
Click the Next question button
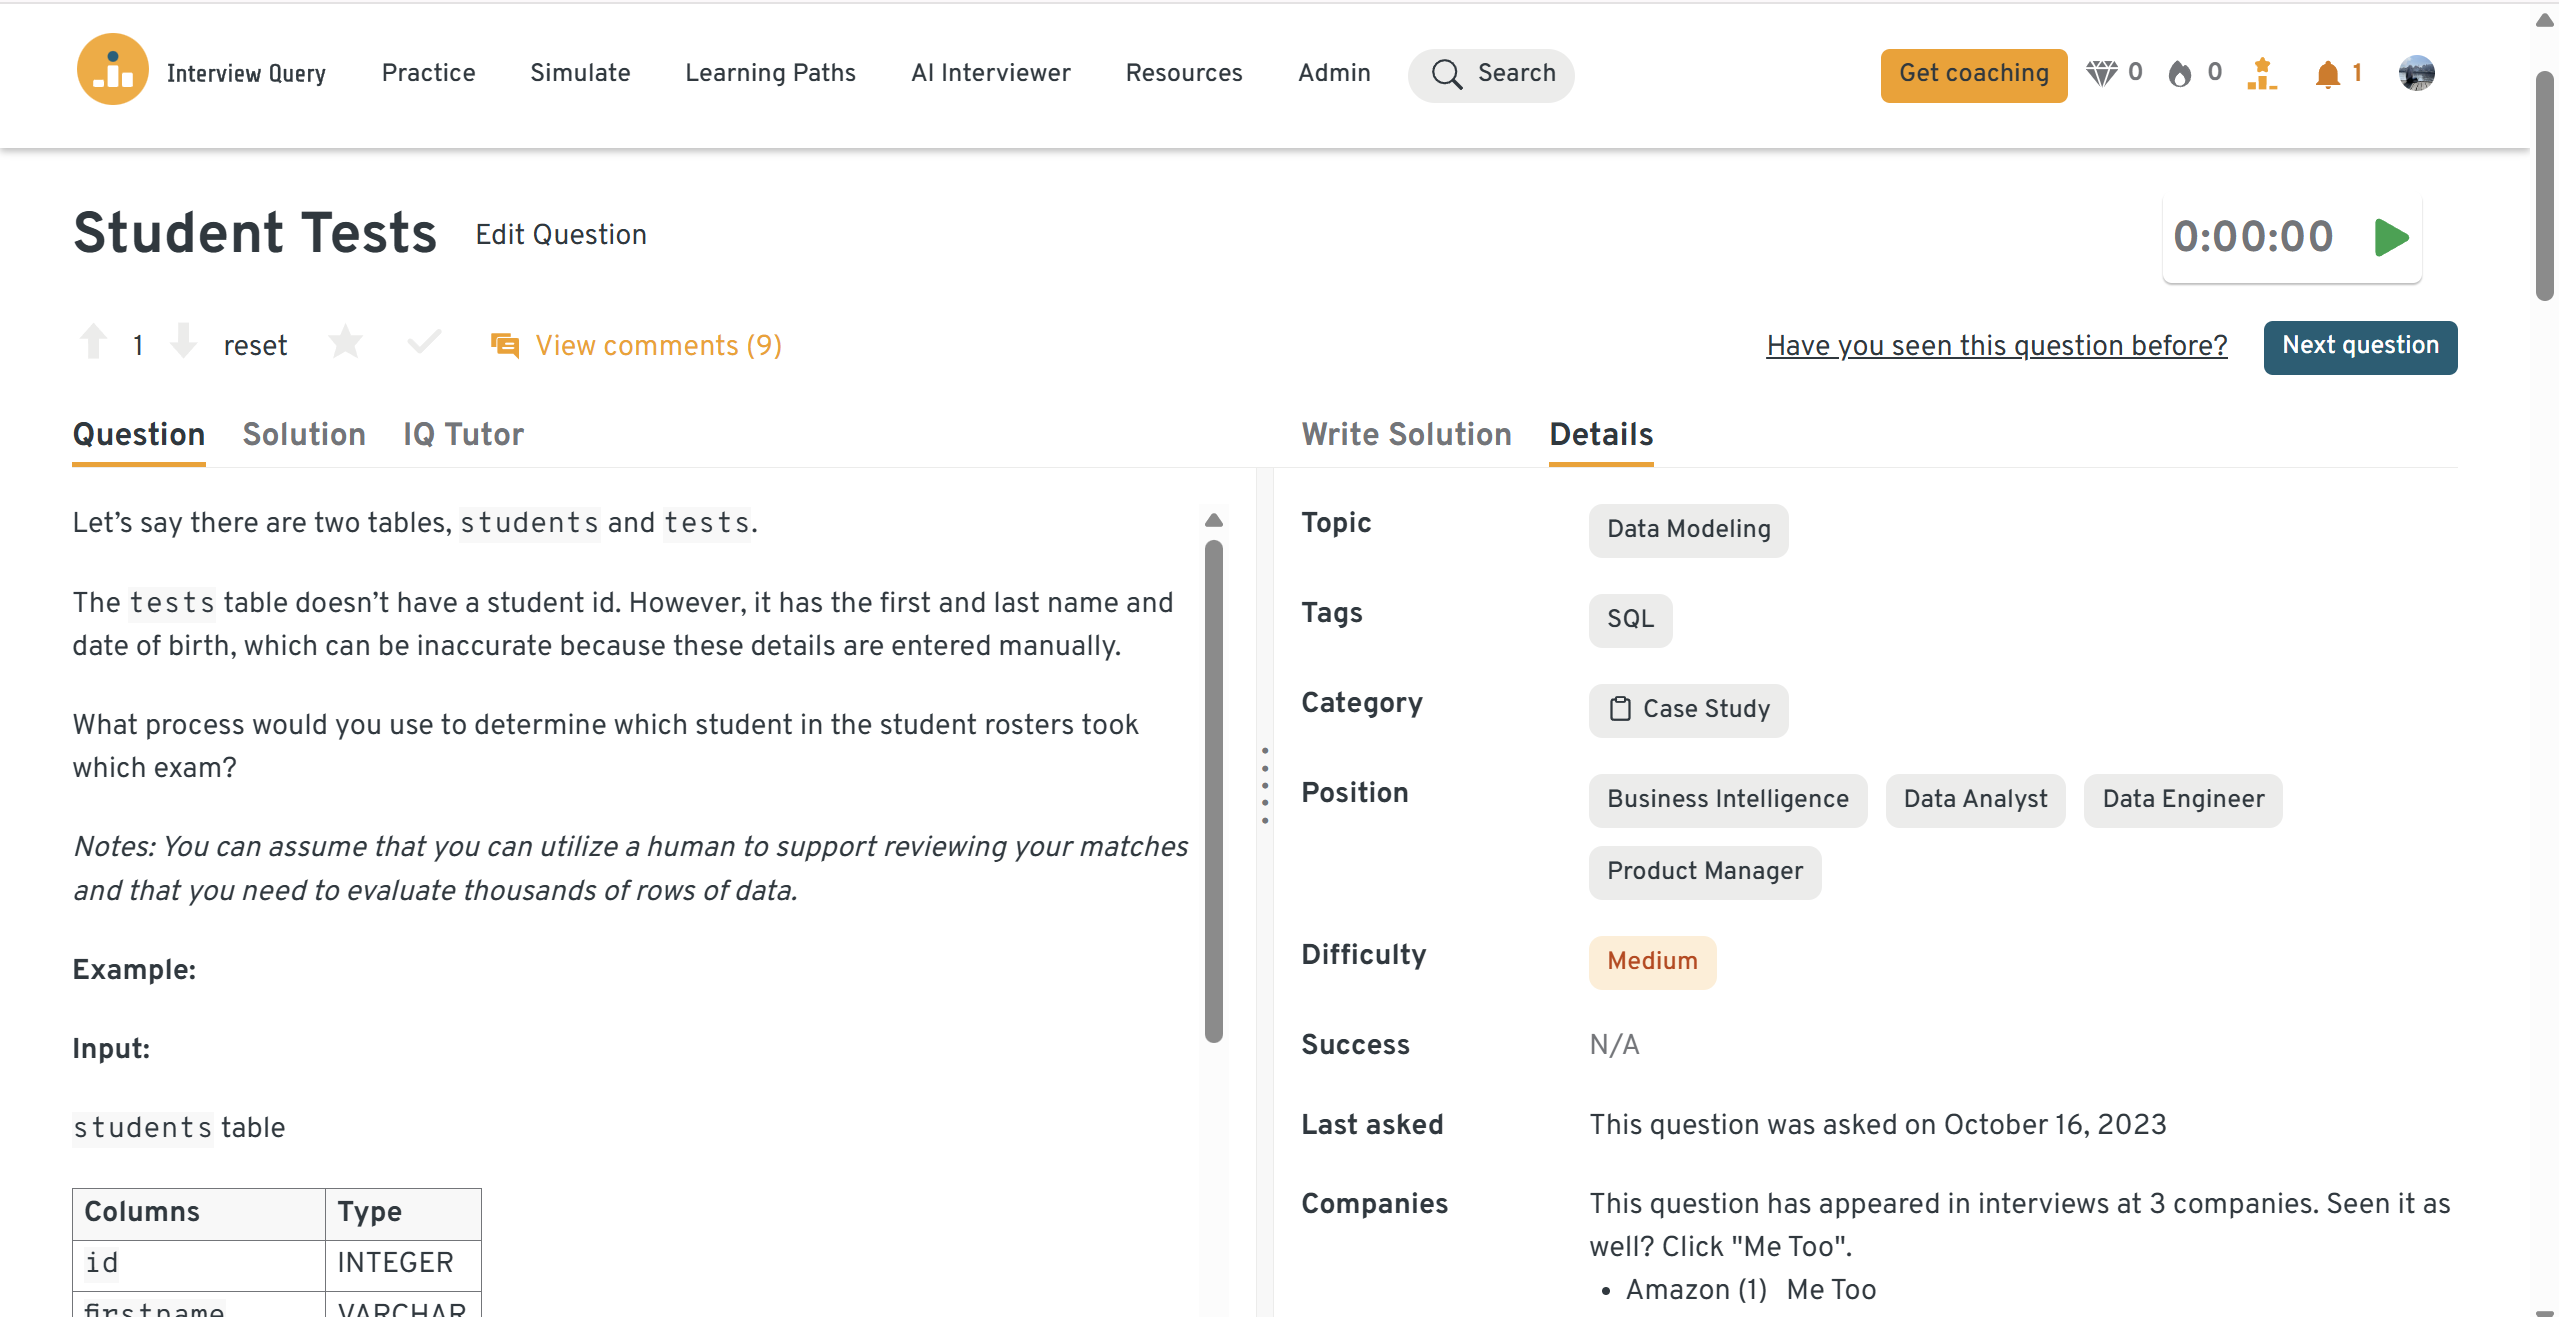(2360, 346)
